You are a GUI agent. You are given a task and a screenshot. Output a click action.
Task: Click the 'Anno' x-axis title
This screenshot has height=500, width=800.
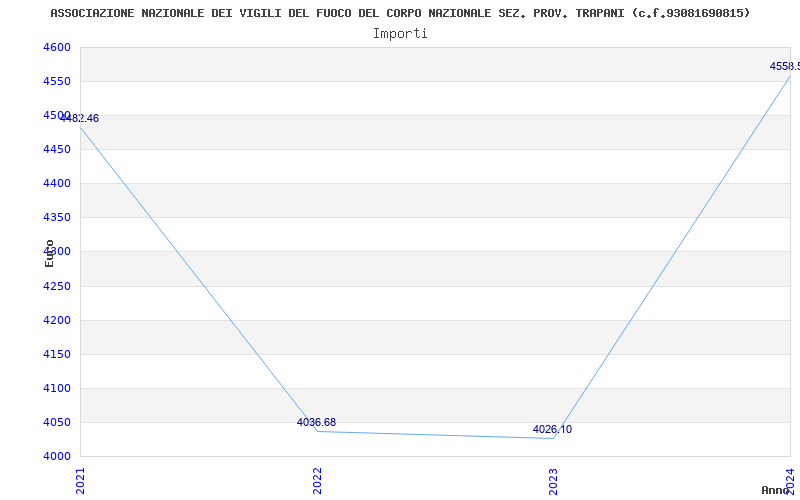775,490
